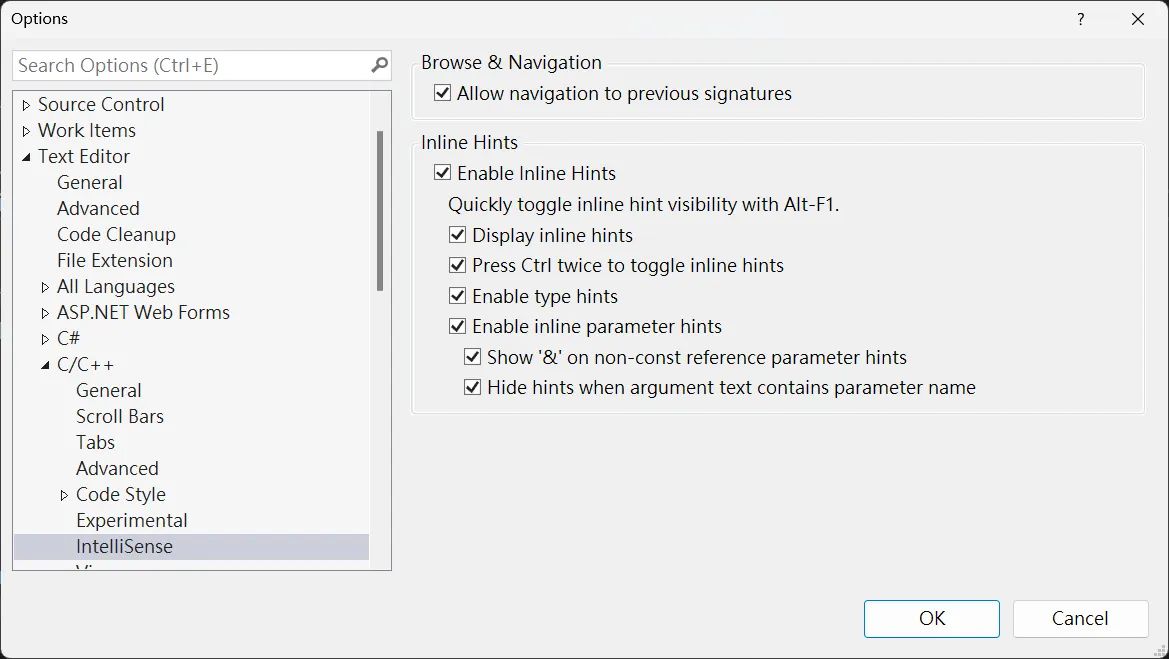Expand the All Languages node
The height and width of the screenshot is (659, 1169).
pyautogui.click(x=45, y=287)
